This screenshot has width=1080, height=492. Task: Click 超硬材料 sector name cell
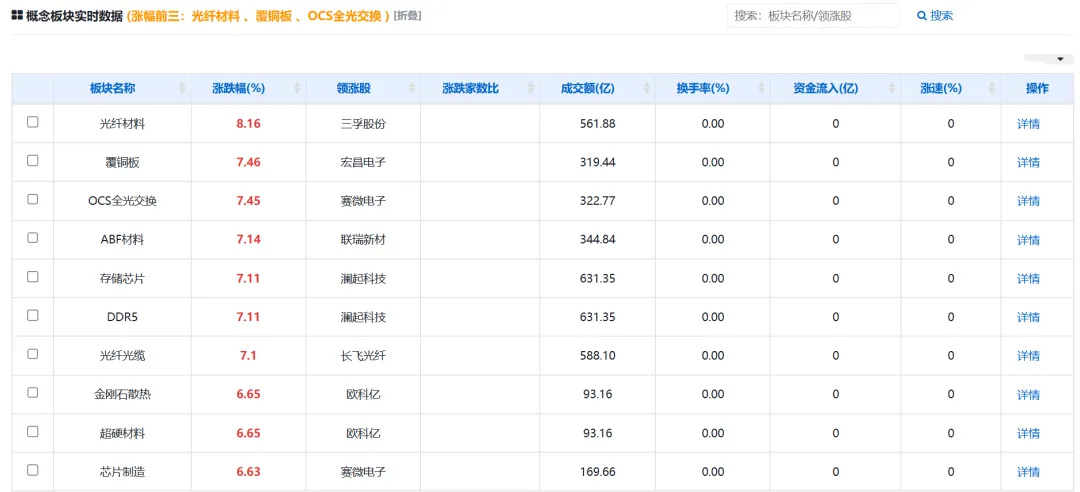tap(122, 433)
